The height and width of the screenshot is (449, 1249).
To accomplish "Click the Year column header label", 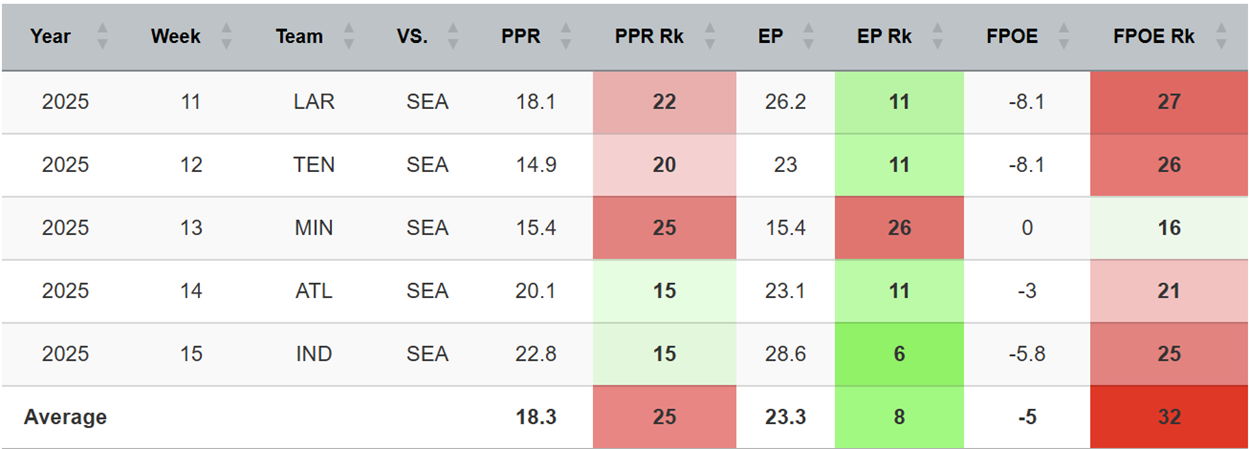I will pyautogui.click(x=51, y=37).
